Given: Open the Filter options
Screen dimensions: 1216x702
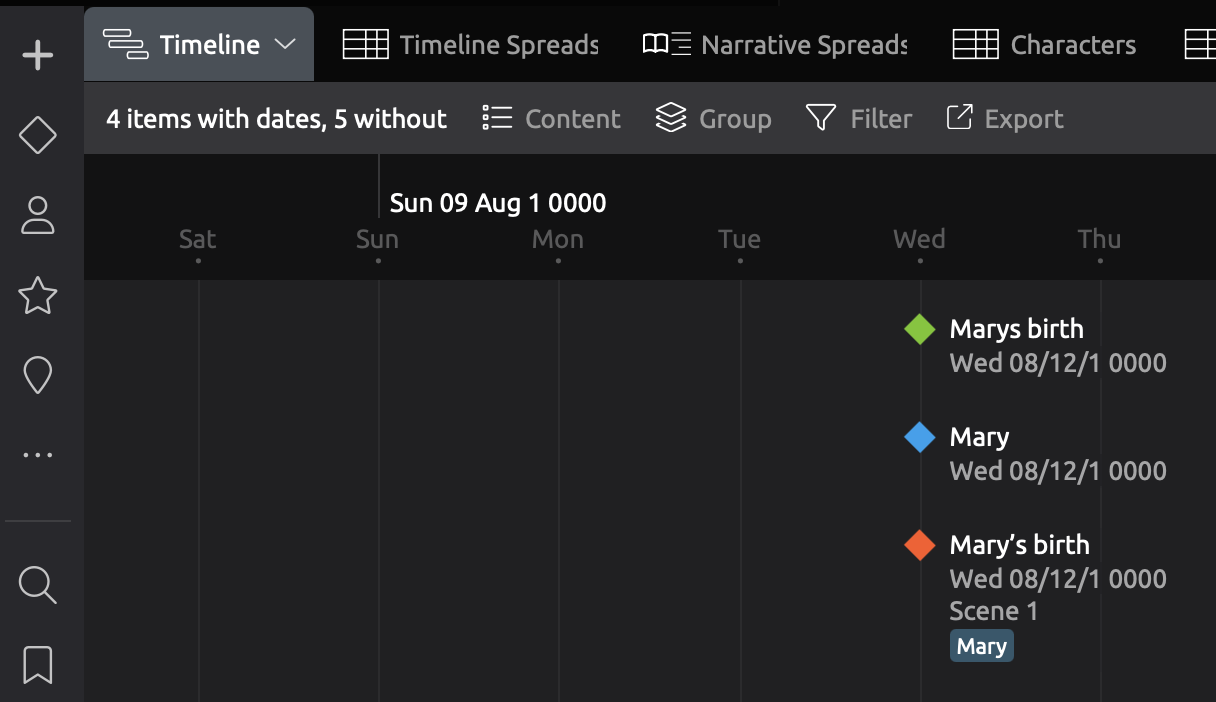Looking at the screenshot, I should tap(859, 119).
